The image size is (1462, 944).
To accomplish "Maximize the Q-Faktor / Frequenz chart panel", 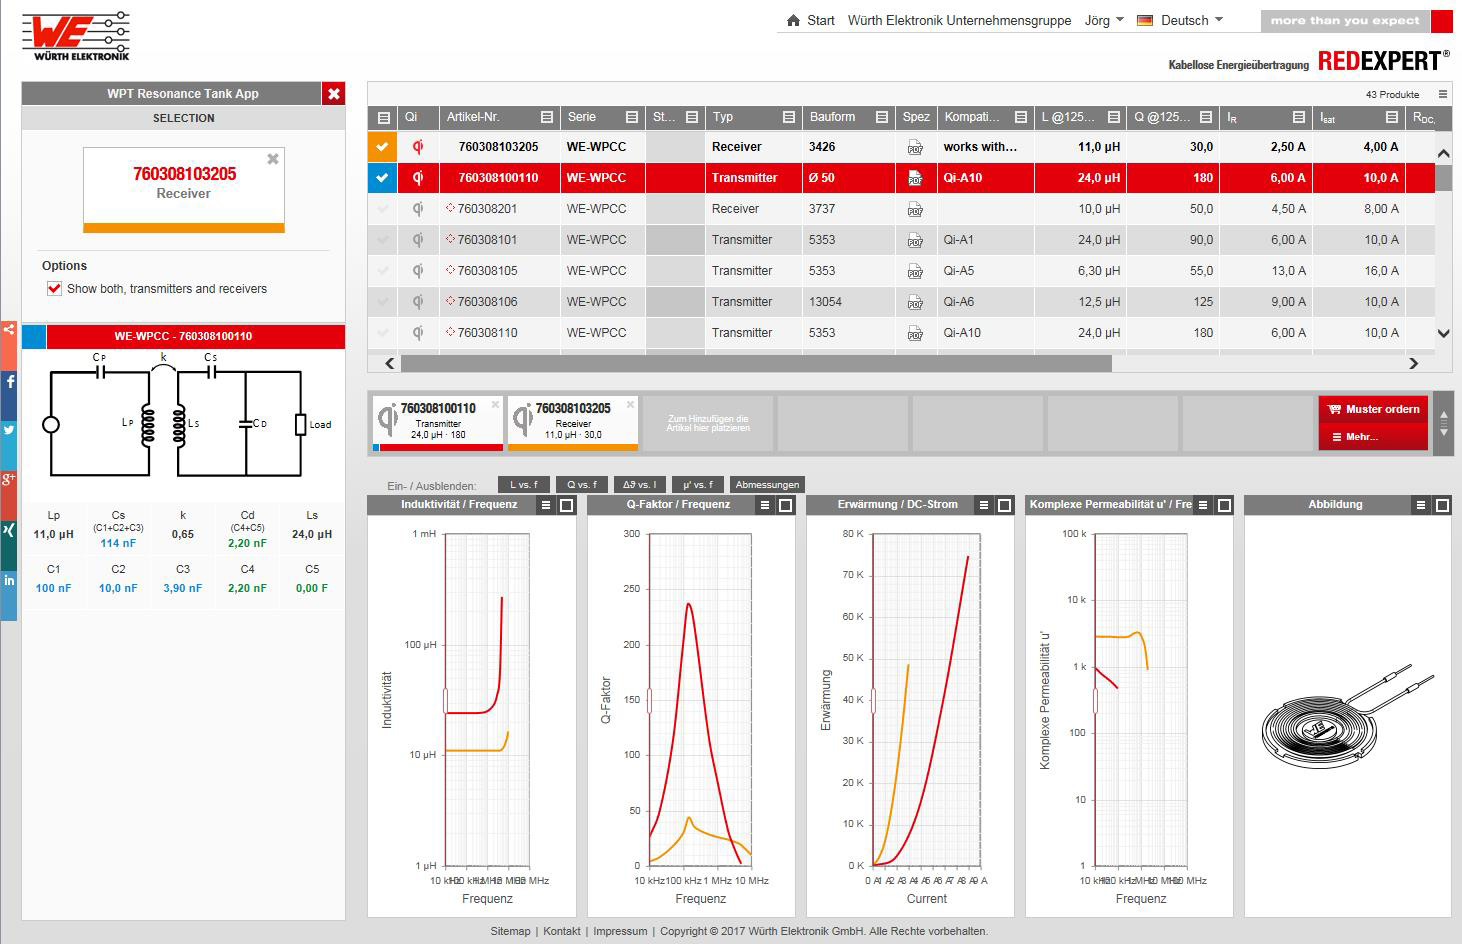I will click(x=785, y=505).
